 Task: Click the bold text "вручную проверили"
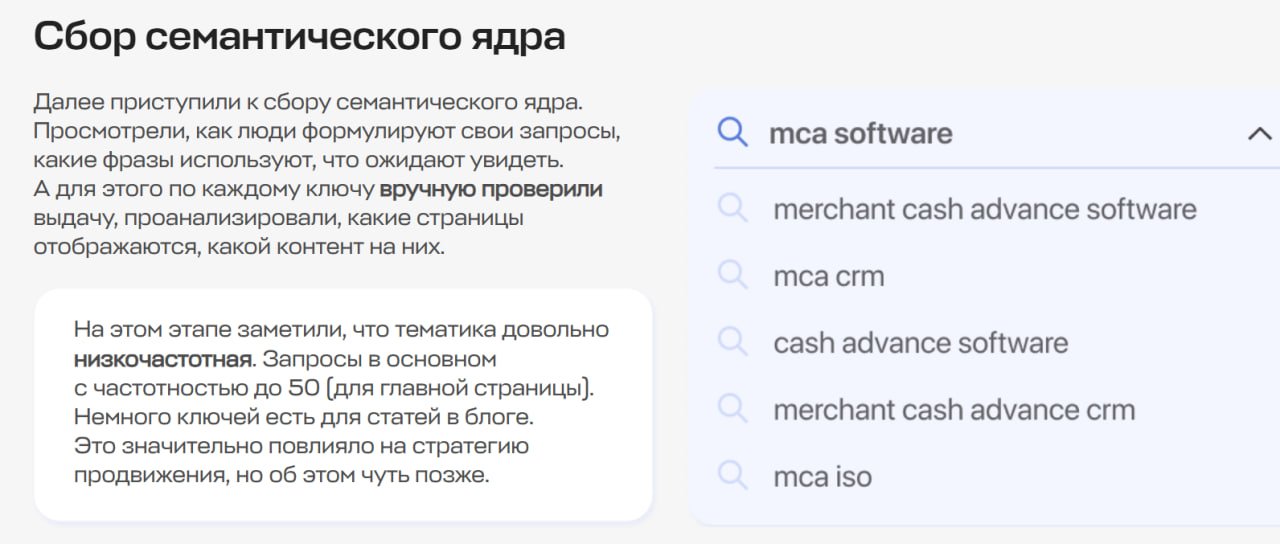click(x=490, y=189)
